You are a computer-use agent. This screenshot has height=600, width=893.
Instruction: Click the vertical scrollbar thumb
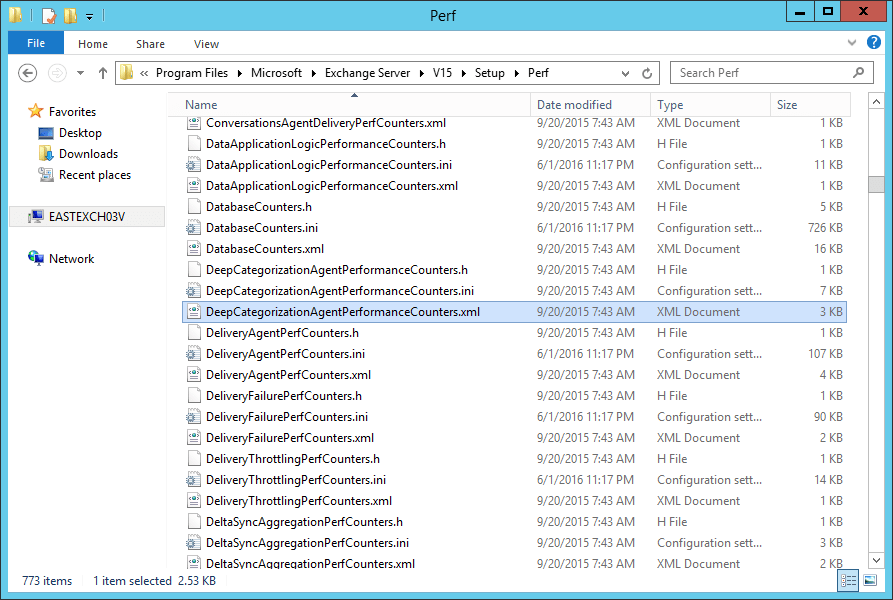[876, 184]
